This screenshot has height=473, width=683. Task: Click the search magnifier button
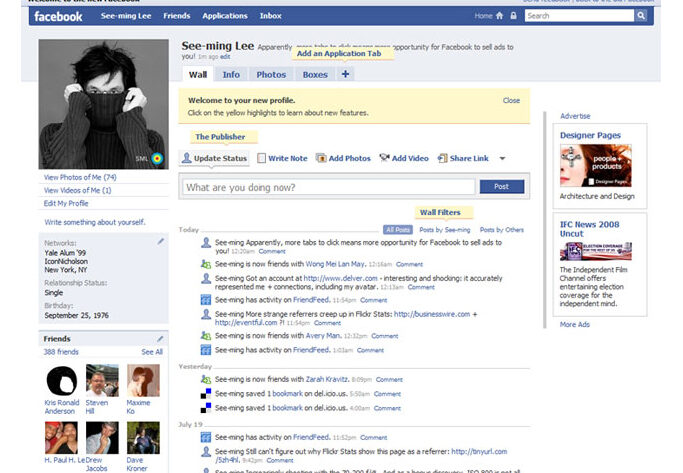[x=640, y=16]
